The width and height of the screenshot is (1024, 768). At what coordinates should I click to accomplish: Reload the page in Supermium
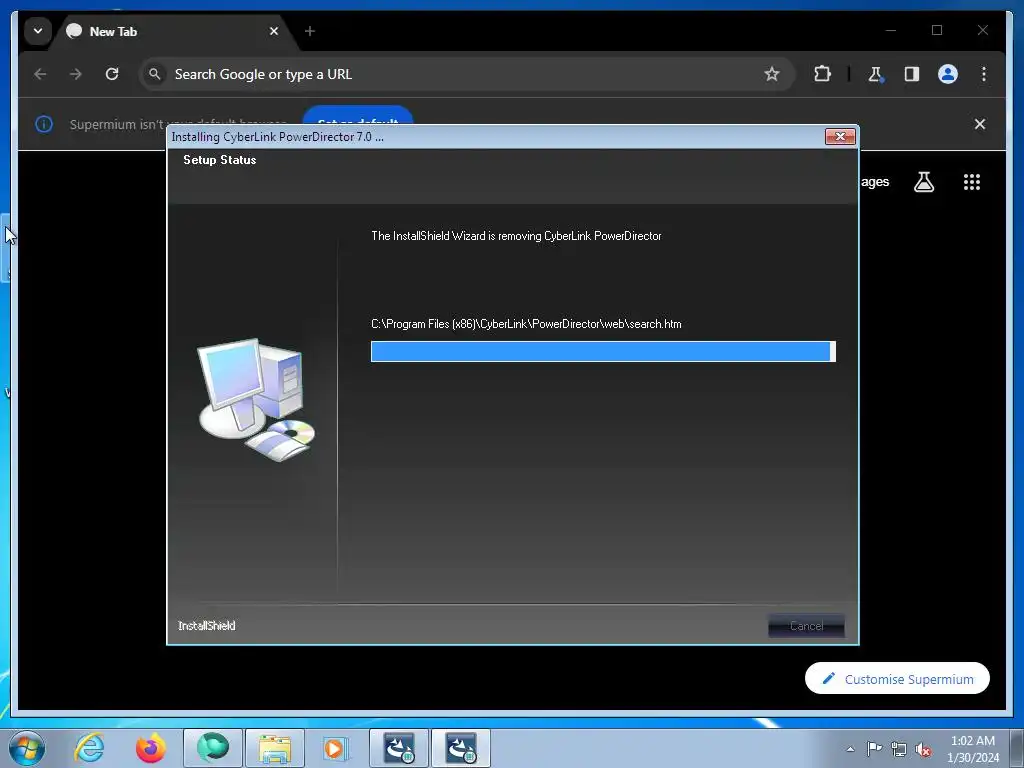coord(112,74)
